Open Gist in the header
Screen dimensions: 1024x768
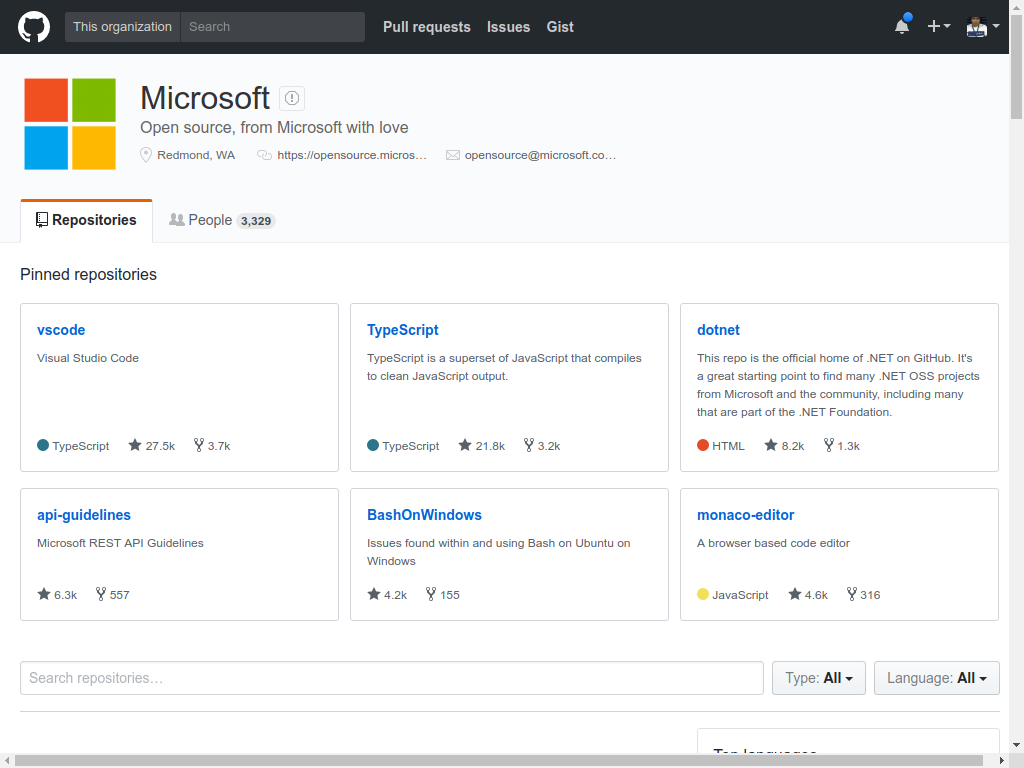[x=560, y=27]
